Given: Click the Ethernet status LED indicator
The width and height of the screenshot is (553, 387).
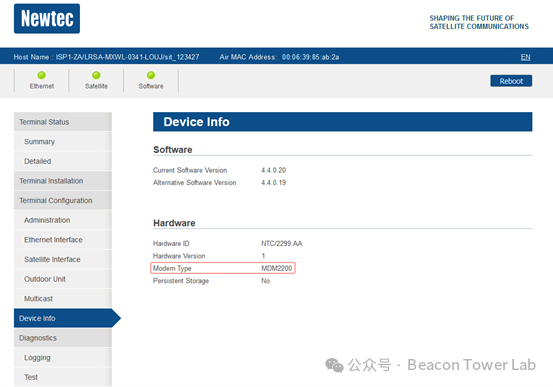Looking at the screenshot, I should coord(42,75).
